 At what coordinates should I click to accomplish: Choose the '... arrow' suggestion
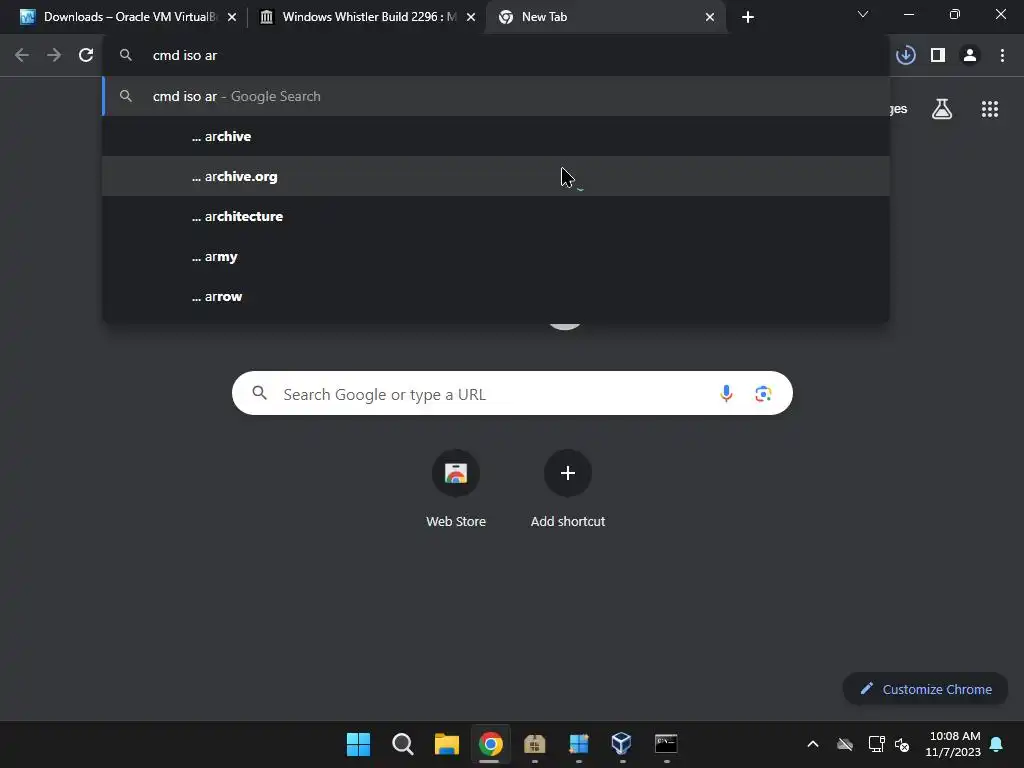pos(496,296)
